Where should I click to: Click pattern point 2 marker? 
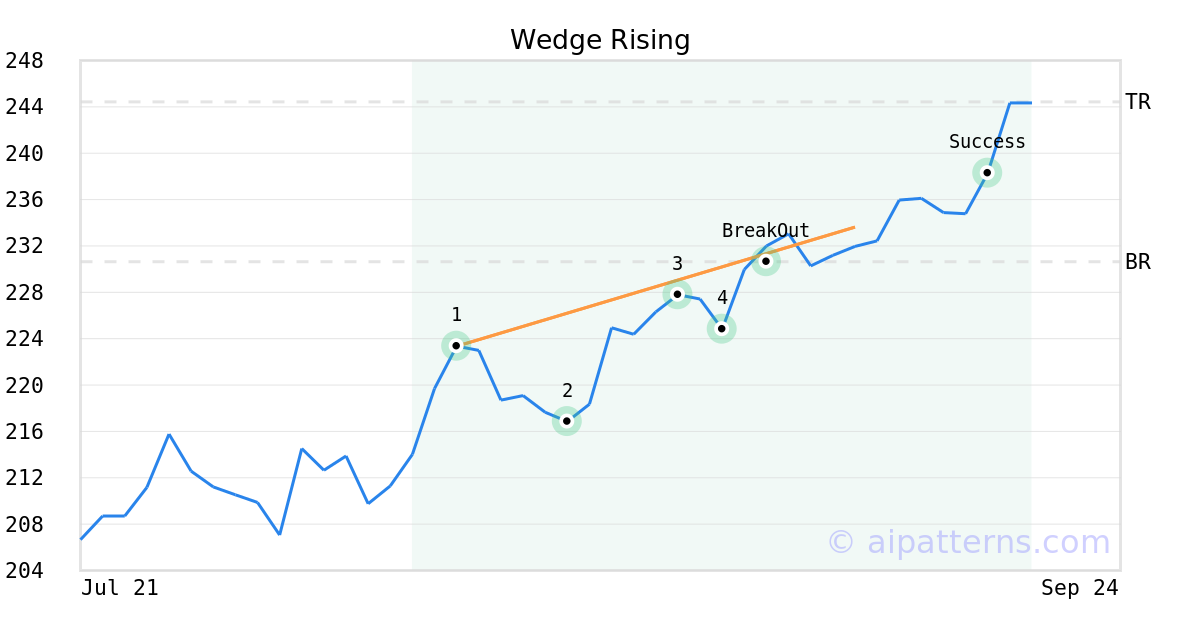click(x=567, y=421)
